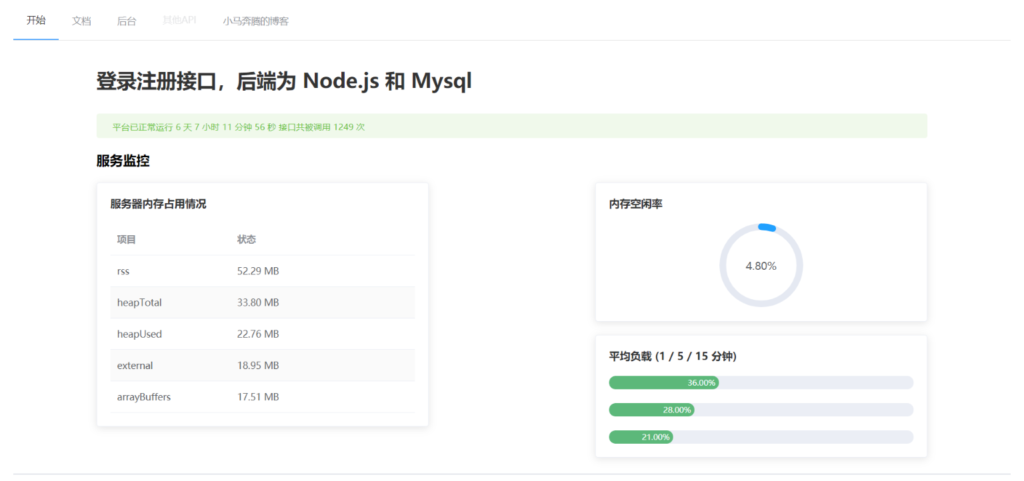Click the 内存空闲率 card title
The width and height of the screenshot is (1024, 481).
tap(636, 204)
